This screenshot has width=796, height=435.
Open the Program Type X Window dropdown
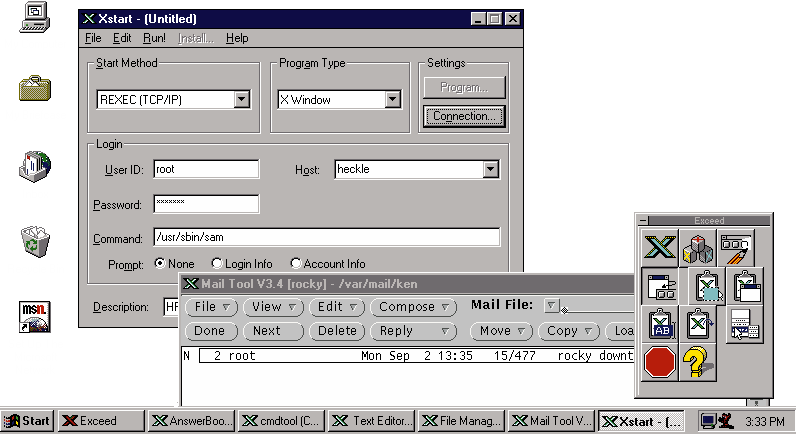point(392,99)
